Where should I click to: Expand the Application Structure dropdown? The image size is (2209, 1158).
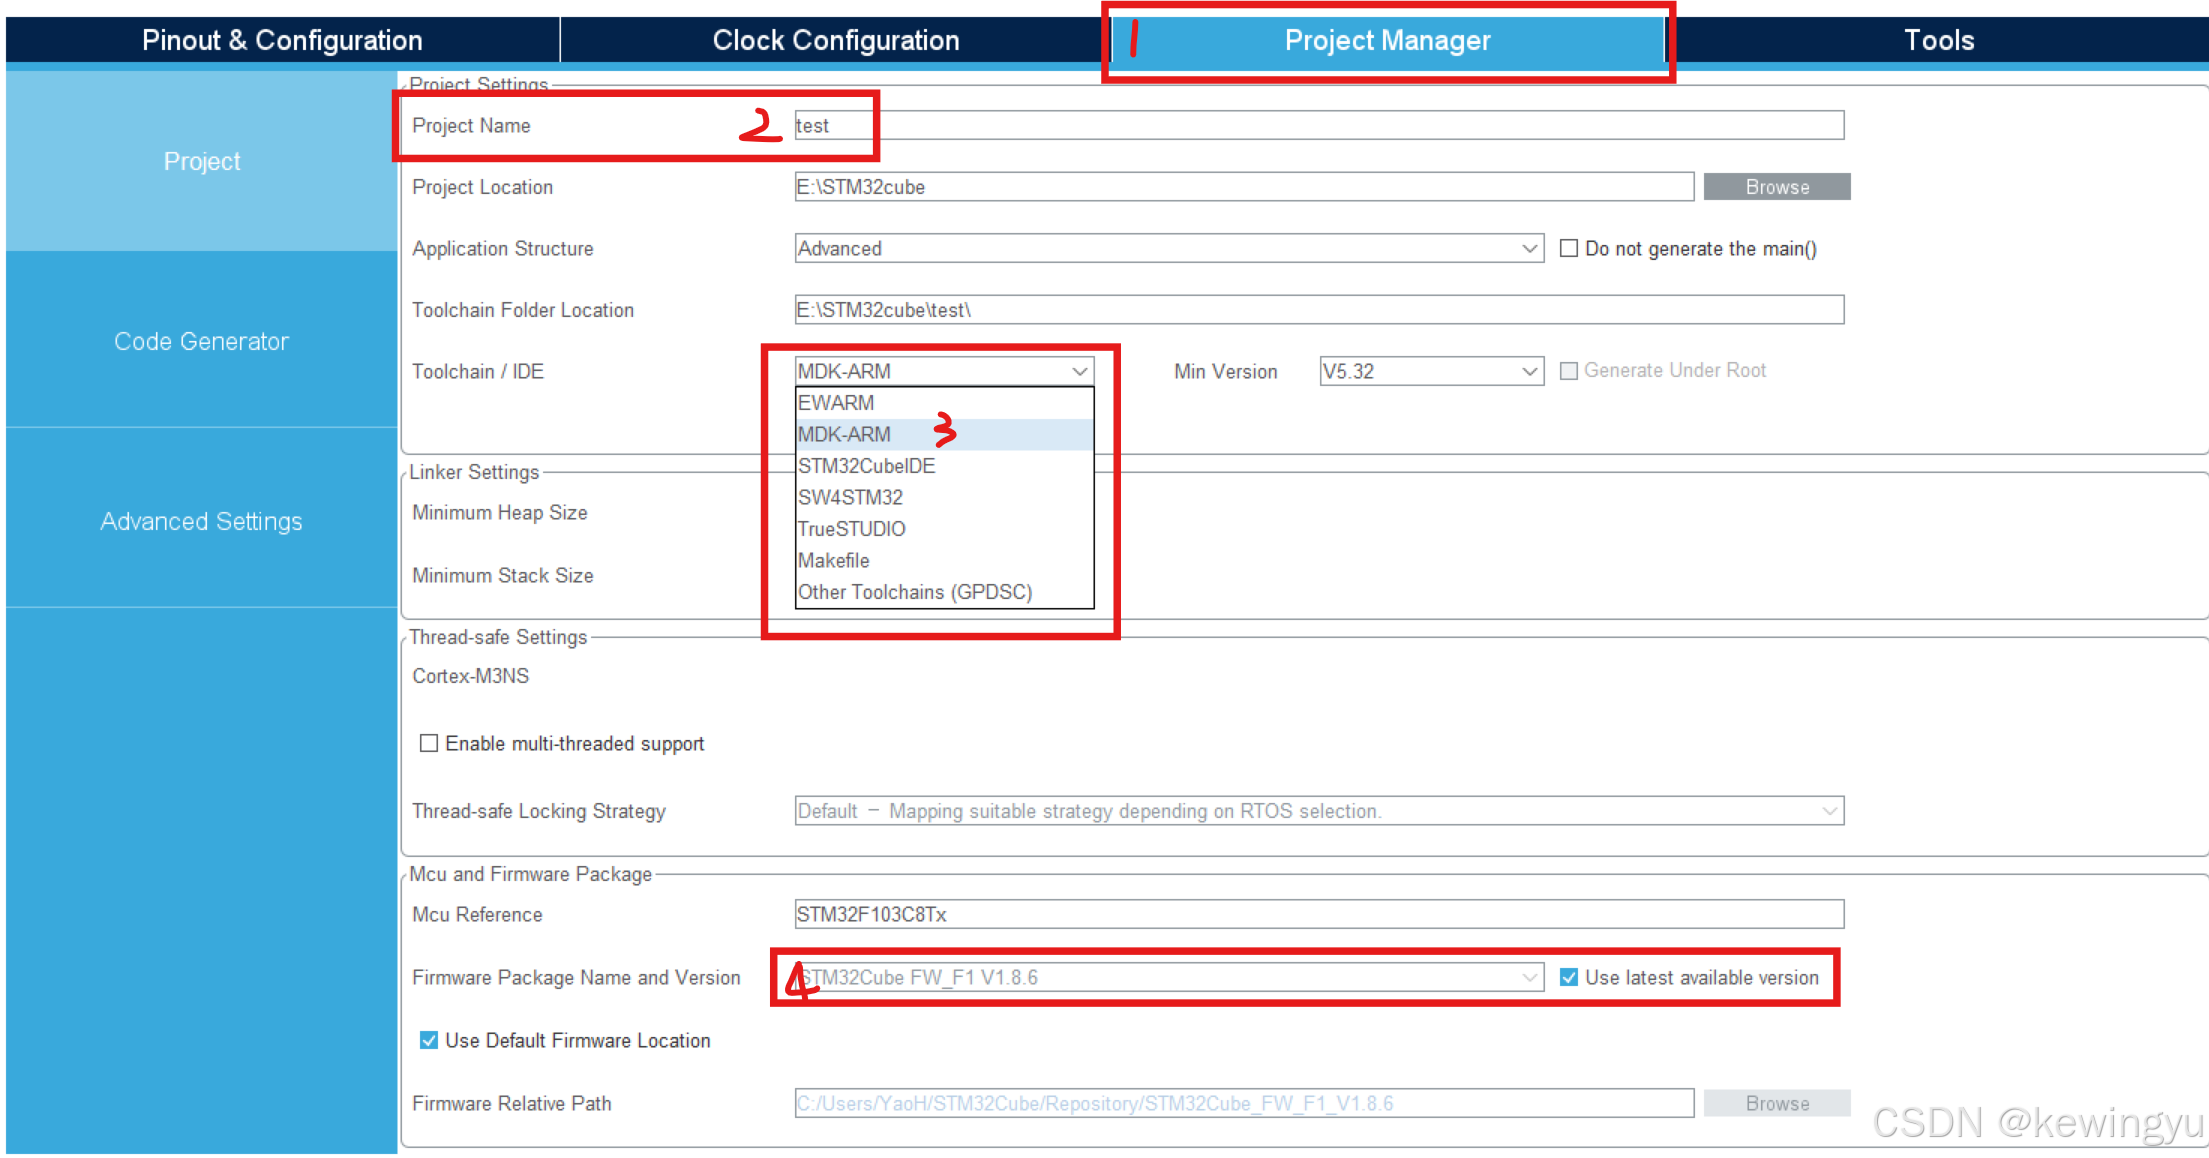[1529, 248]
